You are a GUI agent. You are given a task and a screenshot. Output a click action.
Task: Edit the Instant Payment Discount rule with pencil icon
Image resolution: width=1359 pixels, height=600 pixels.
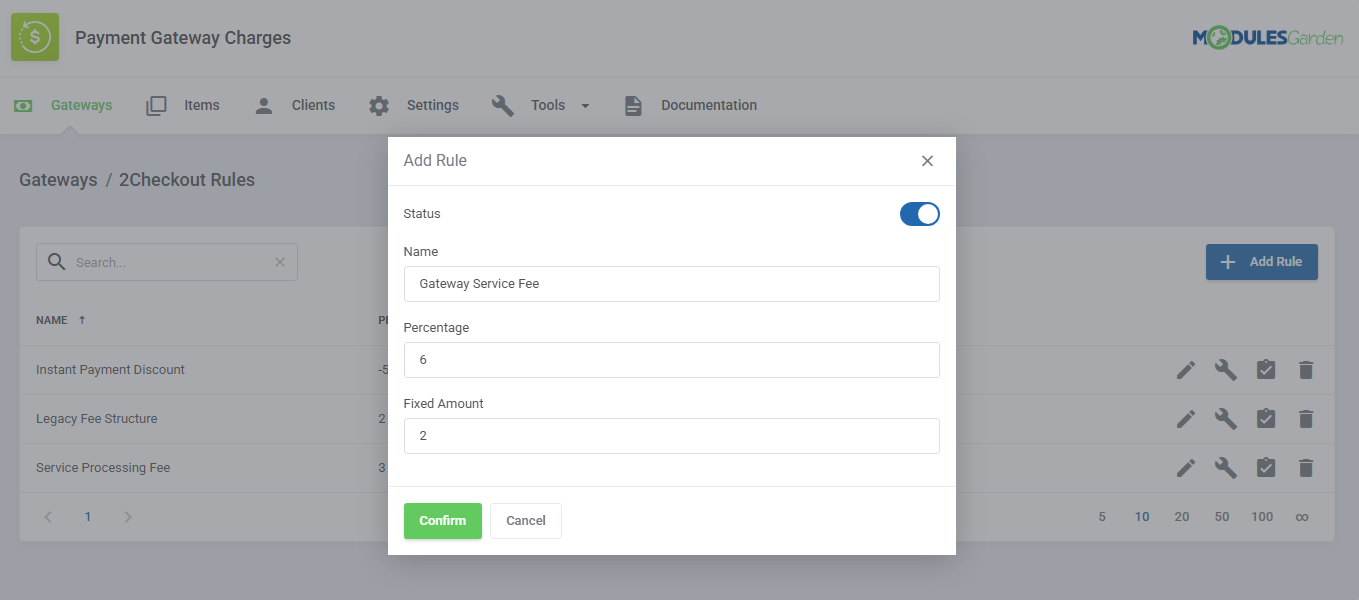[1186, 369]
